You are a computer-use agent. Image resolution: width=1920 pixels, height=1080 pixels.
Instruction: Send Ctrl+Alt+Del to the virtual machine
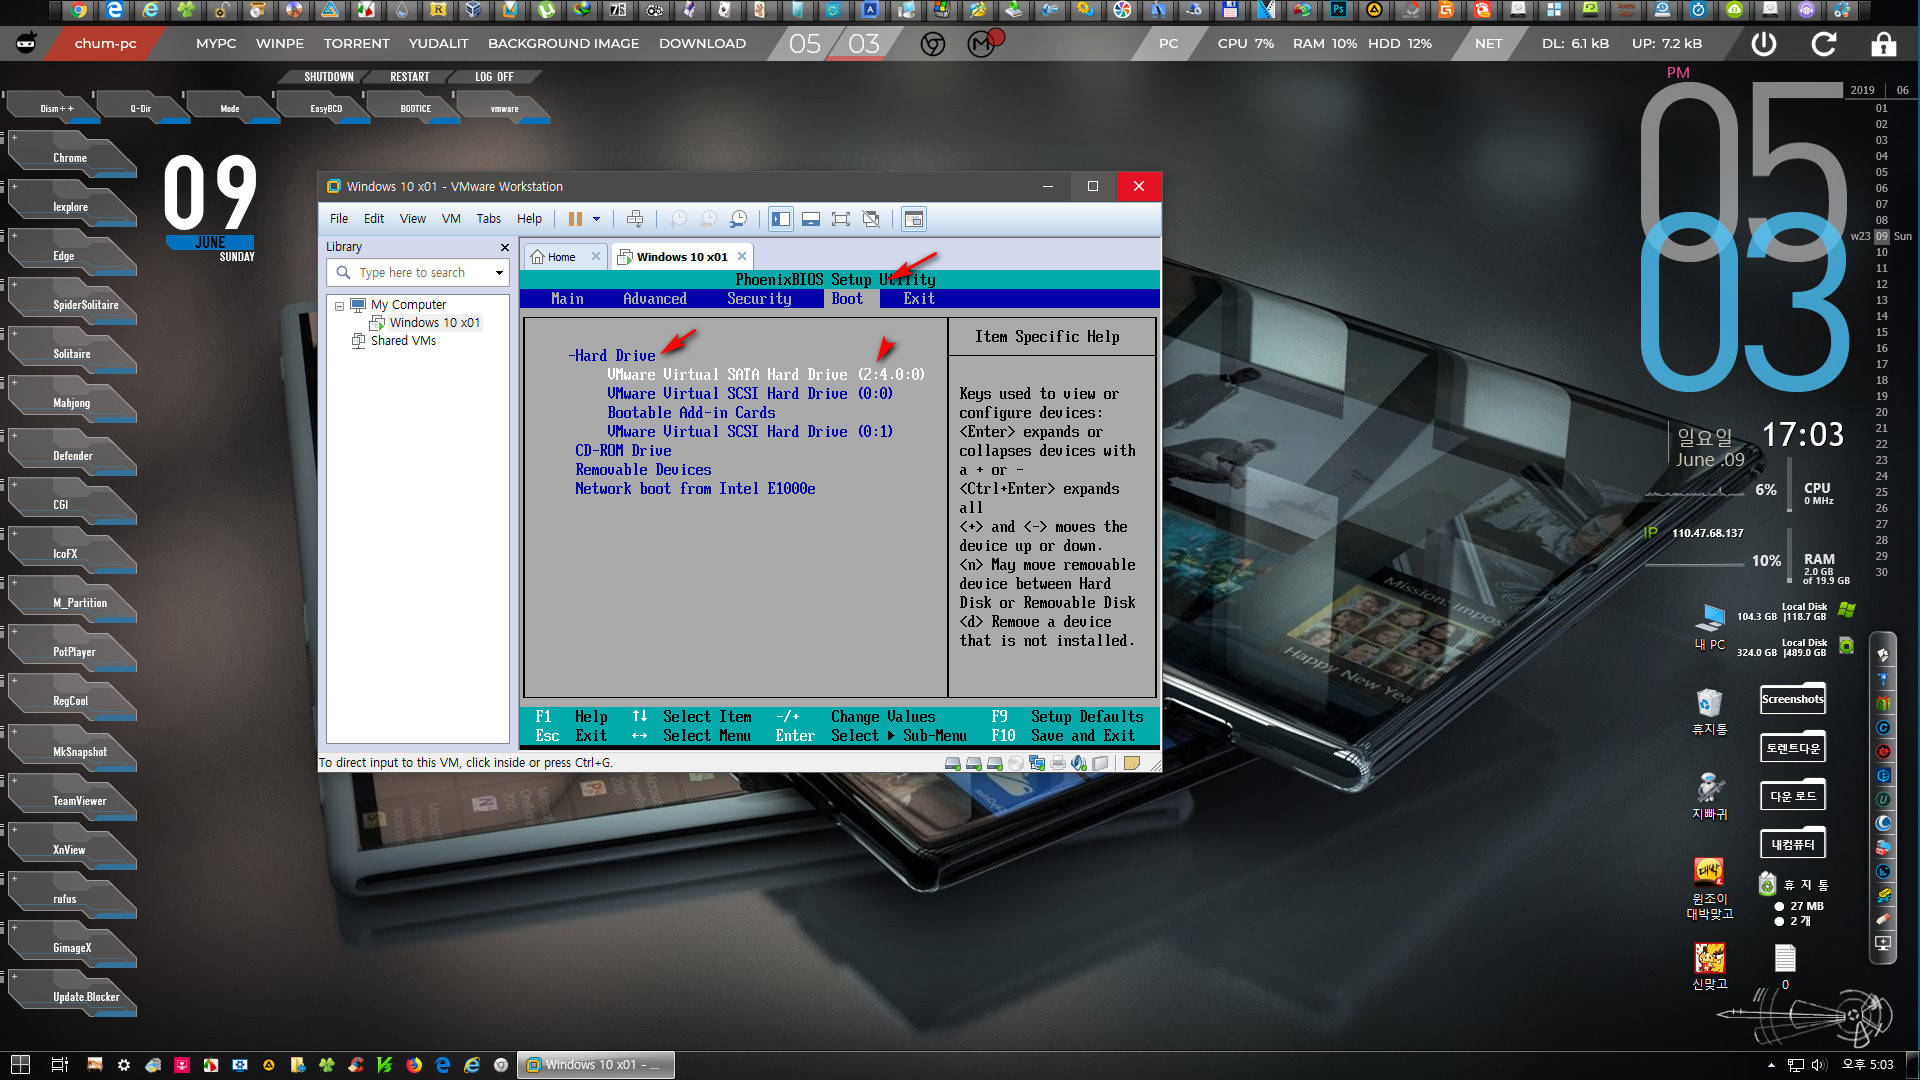tap(635, 219)
